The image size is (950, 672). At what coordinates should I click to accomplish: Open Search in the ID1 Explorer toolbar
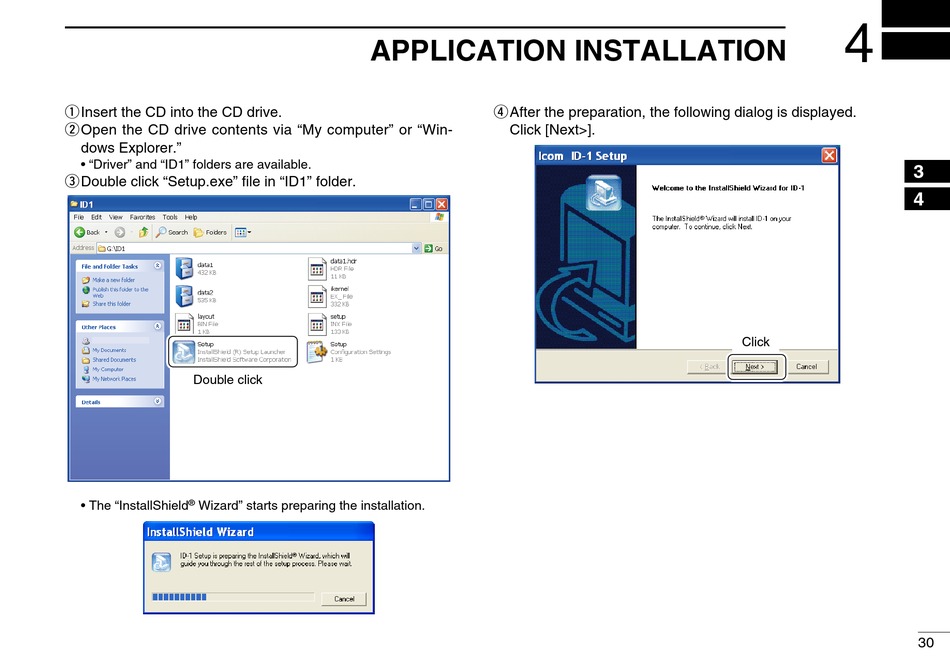(x=172, y=232)
